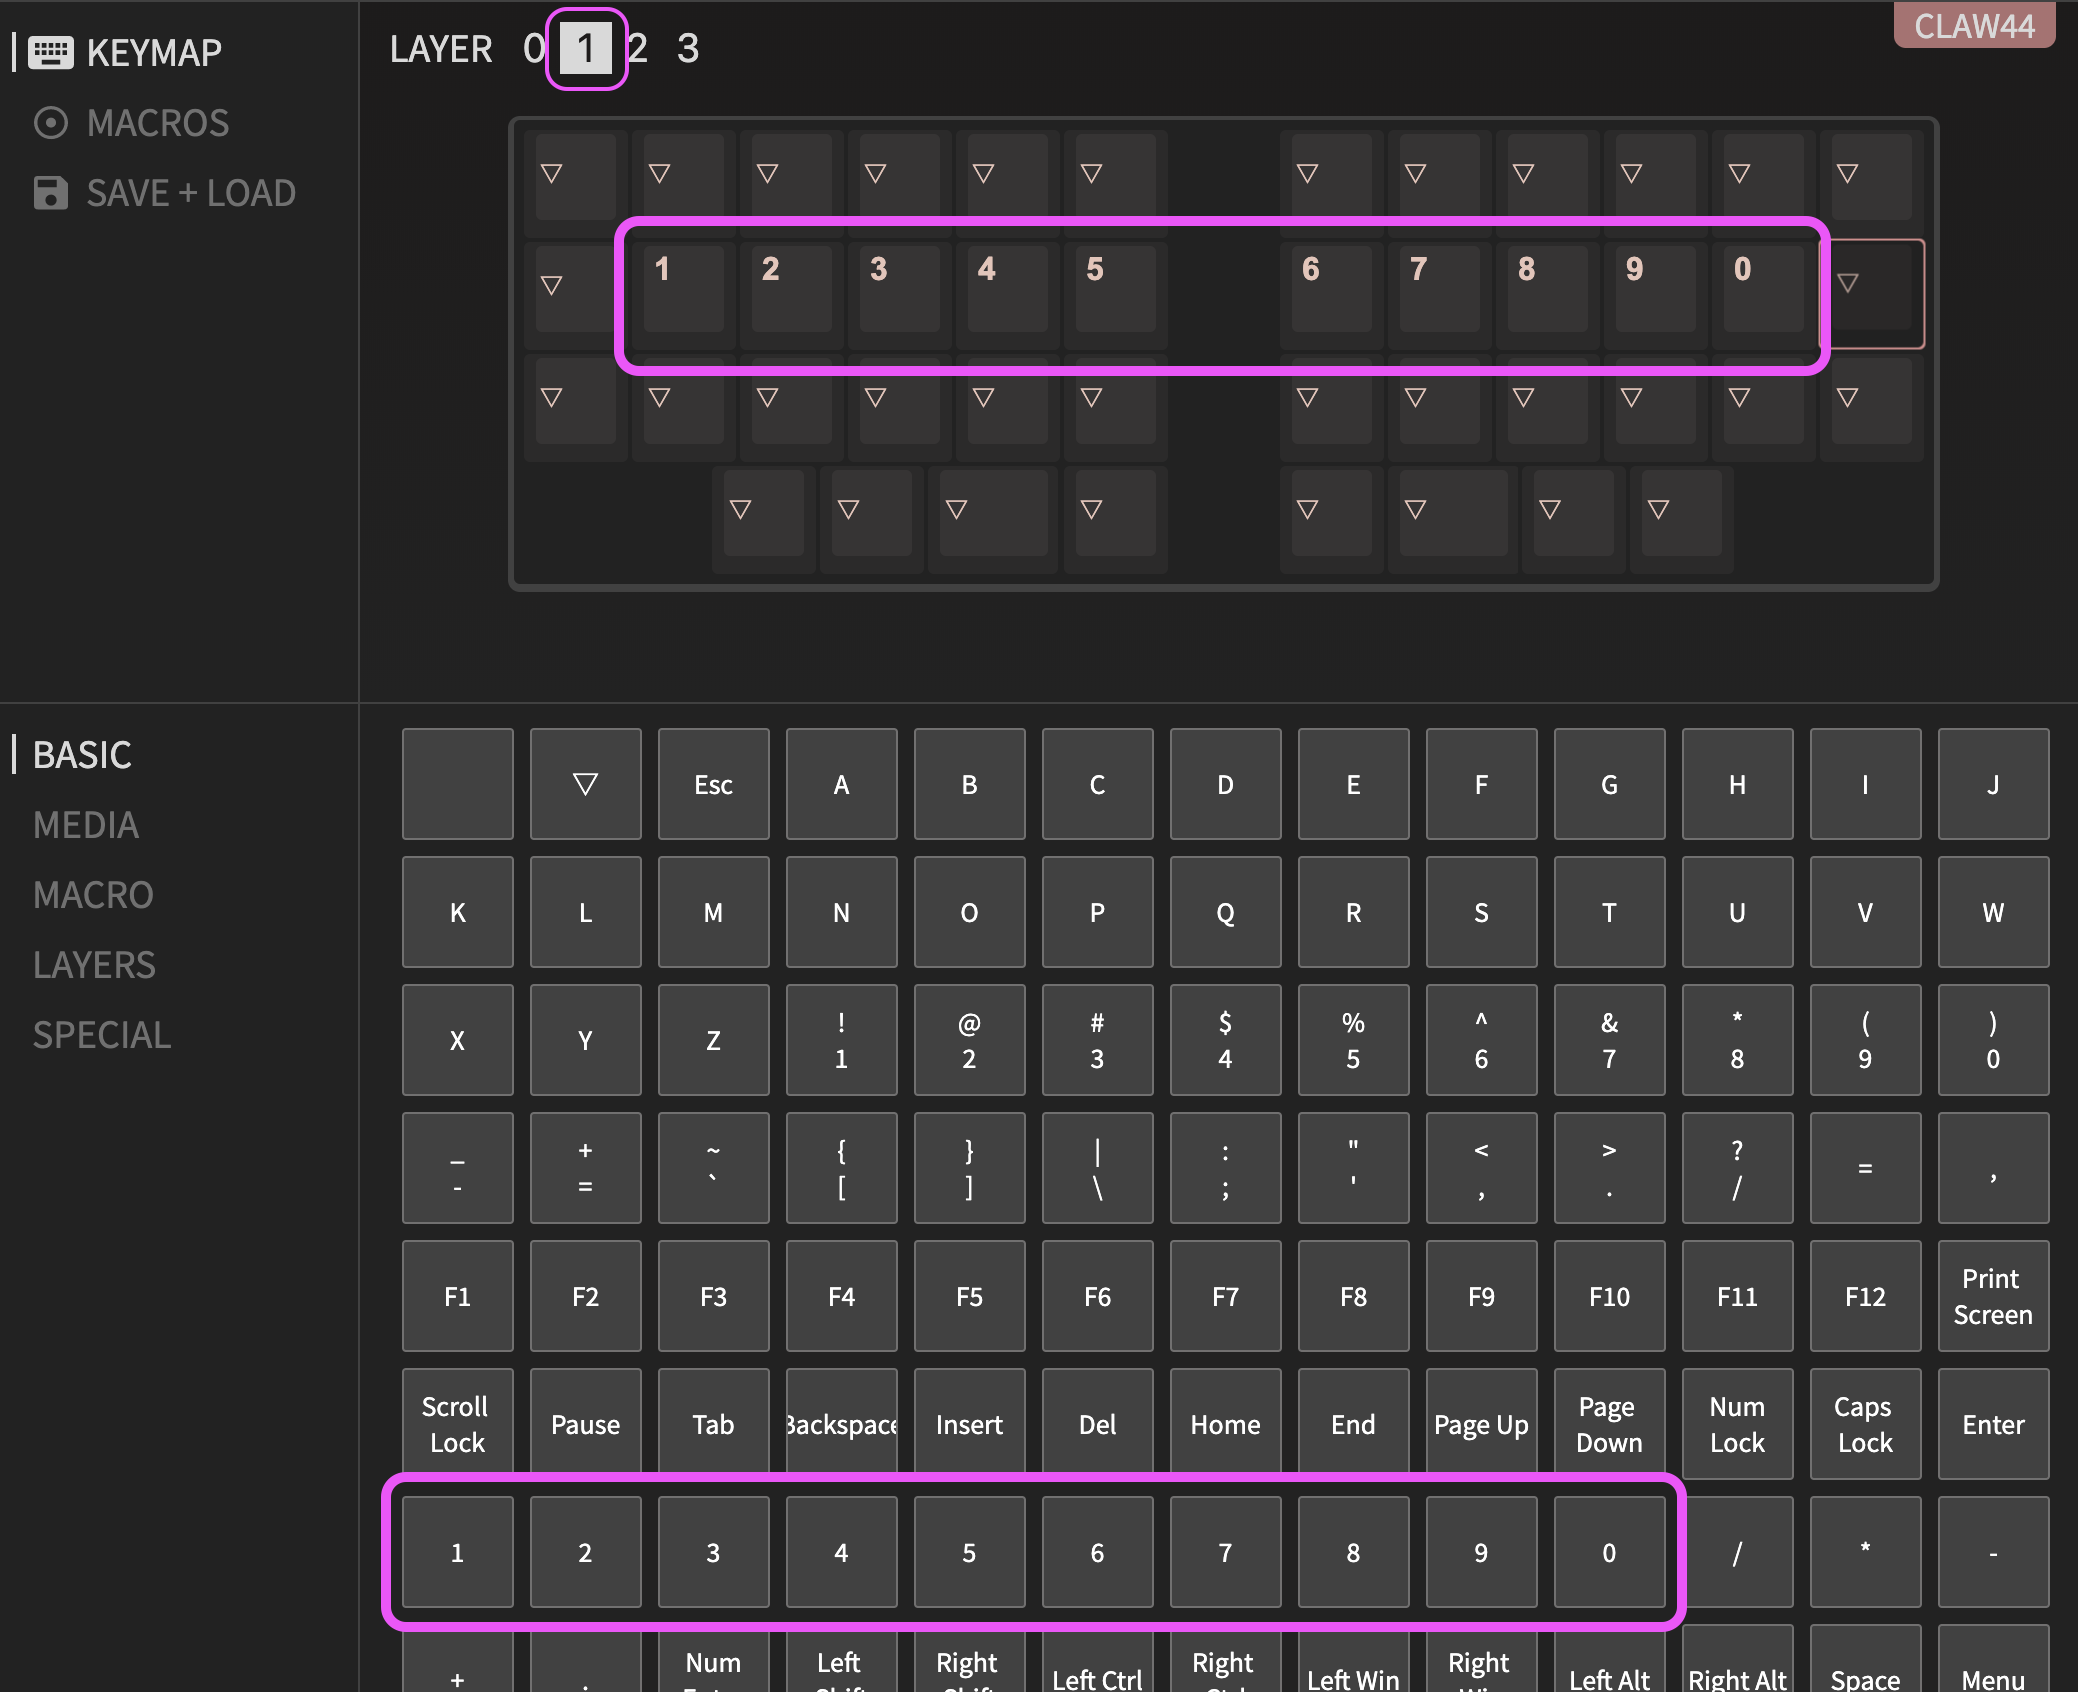Switch to layer 3
This screenshot has height=1692, width=2078.
[688, 48]
